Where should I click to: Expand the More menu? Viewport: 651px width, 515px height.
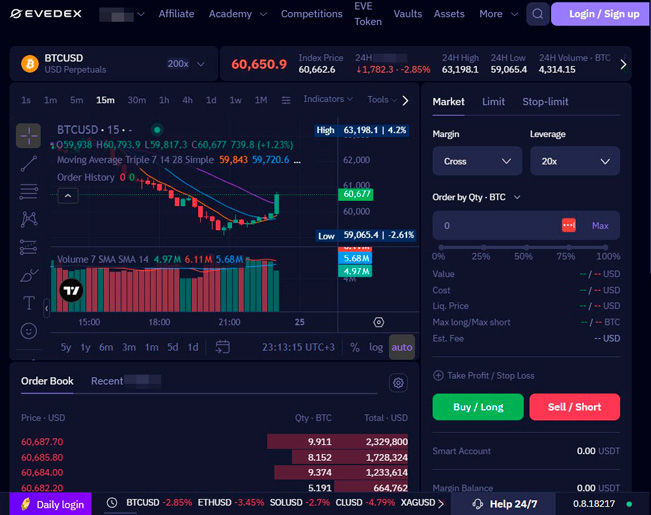498,14
